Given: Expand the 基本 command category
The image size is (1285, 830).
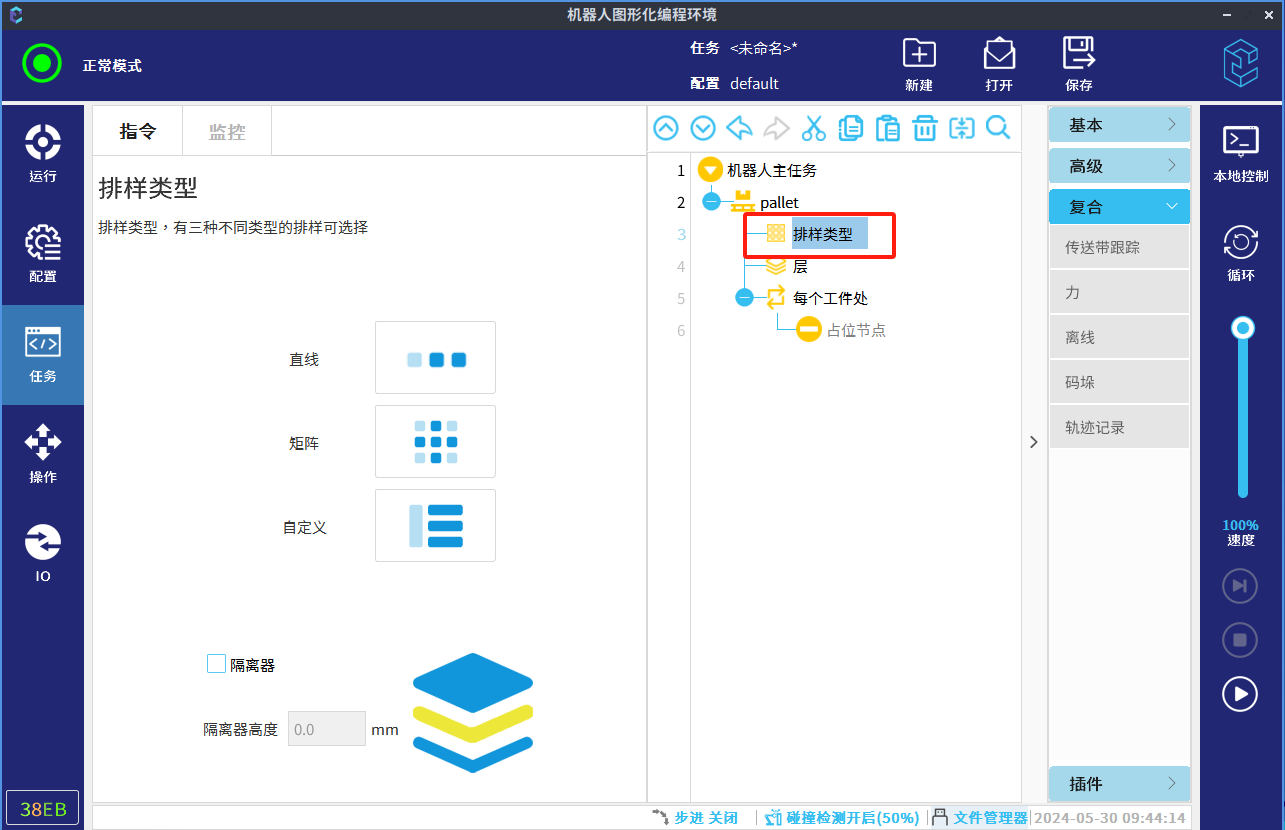Looking at the screenshot, I should click(x=1119, y=125).
